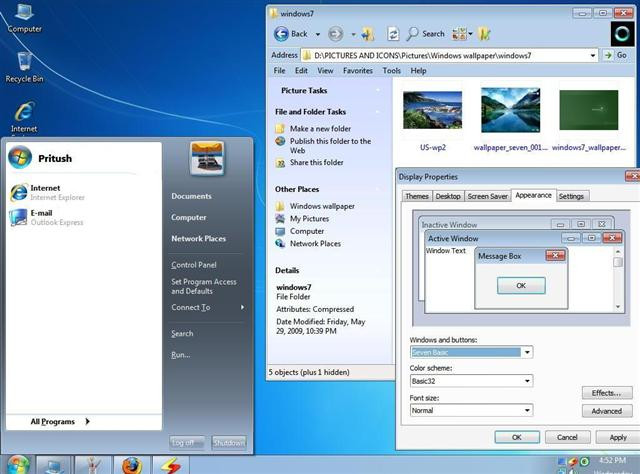
Task: Expand All Programs in the Start menu
Action: (60, 421)
